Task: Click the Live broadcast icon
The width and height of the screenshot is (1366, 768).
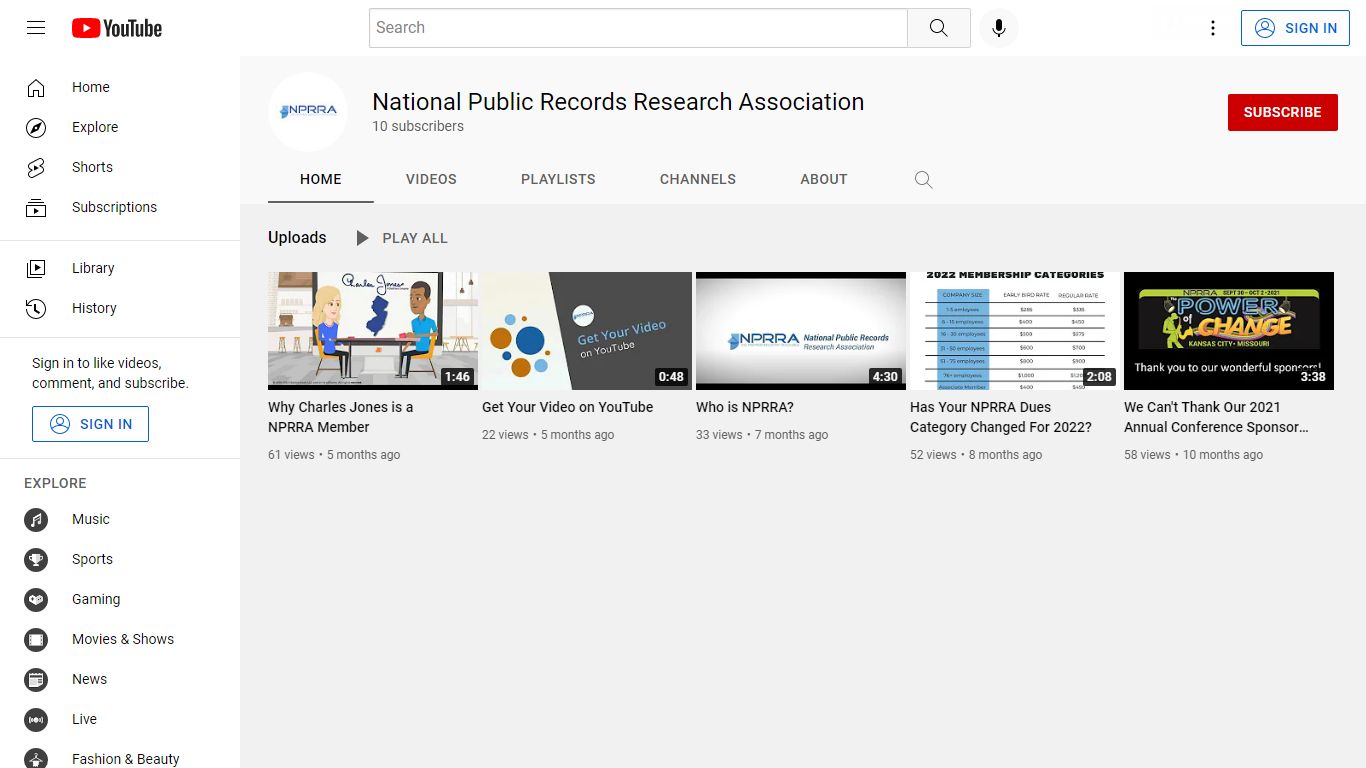Action: [x=36, y=719]
